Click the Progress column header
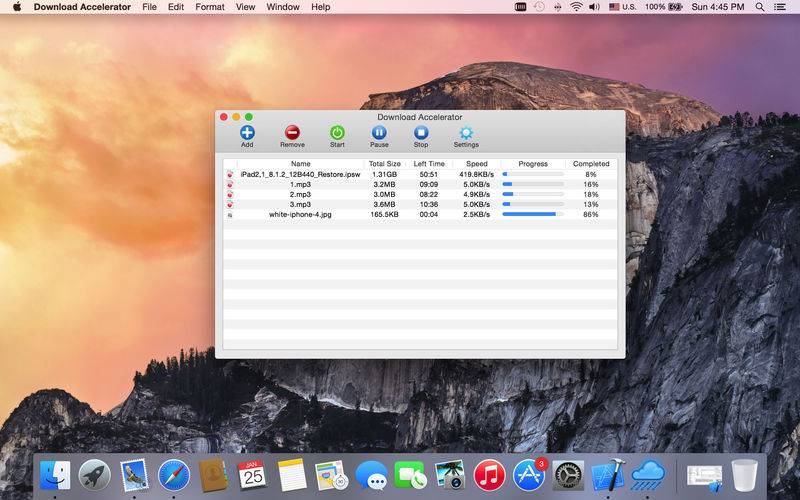The height and width of the screenshot is (500, 800). pos(533,164)
